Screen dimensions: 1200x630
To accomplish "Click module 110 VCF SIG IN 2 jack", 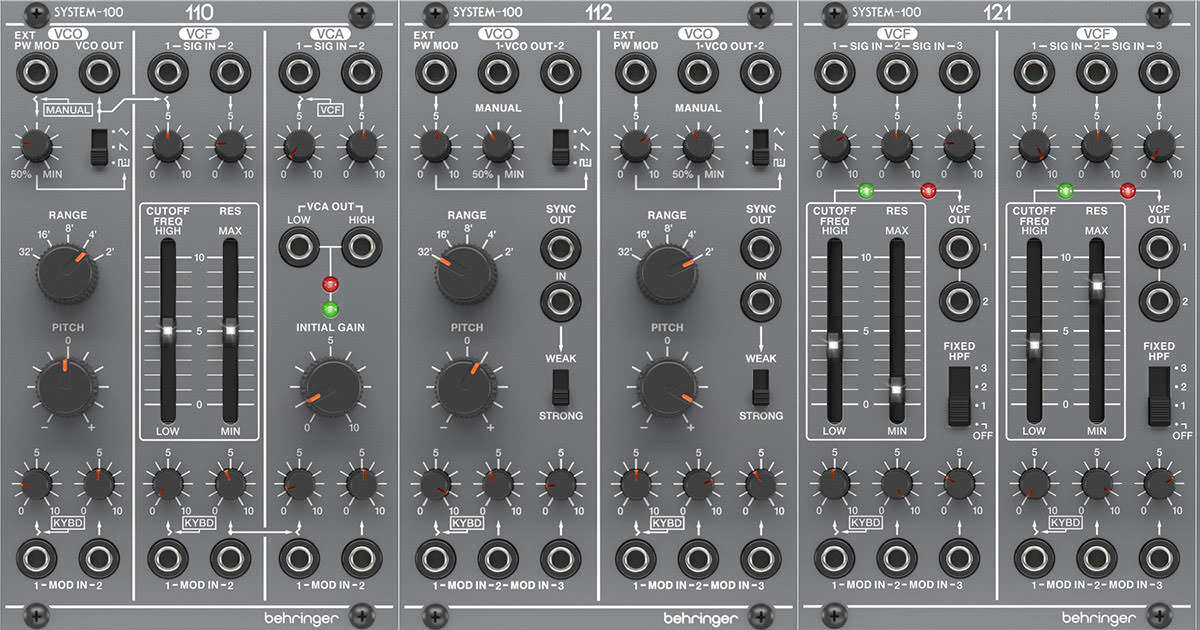I will [230, 72].
